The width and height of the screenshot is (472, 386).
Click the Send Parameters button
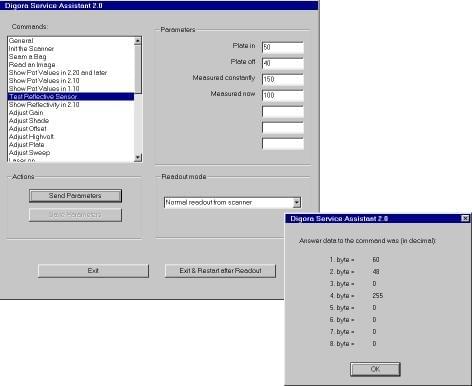(x=75, y=196)
